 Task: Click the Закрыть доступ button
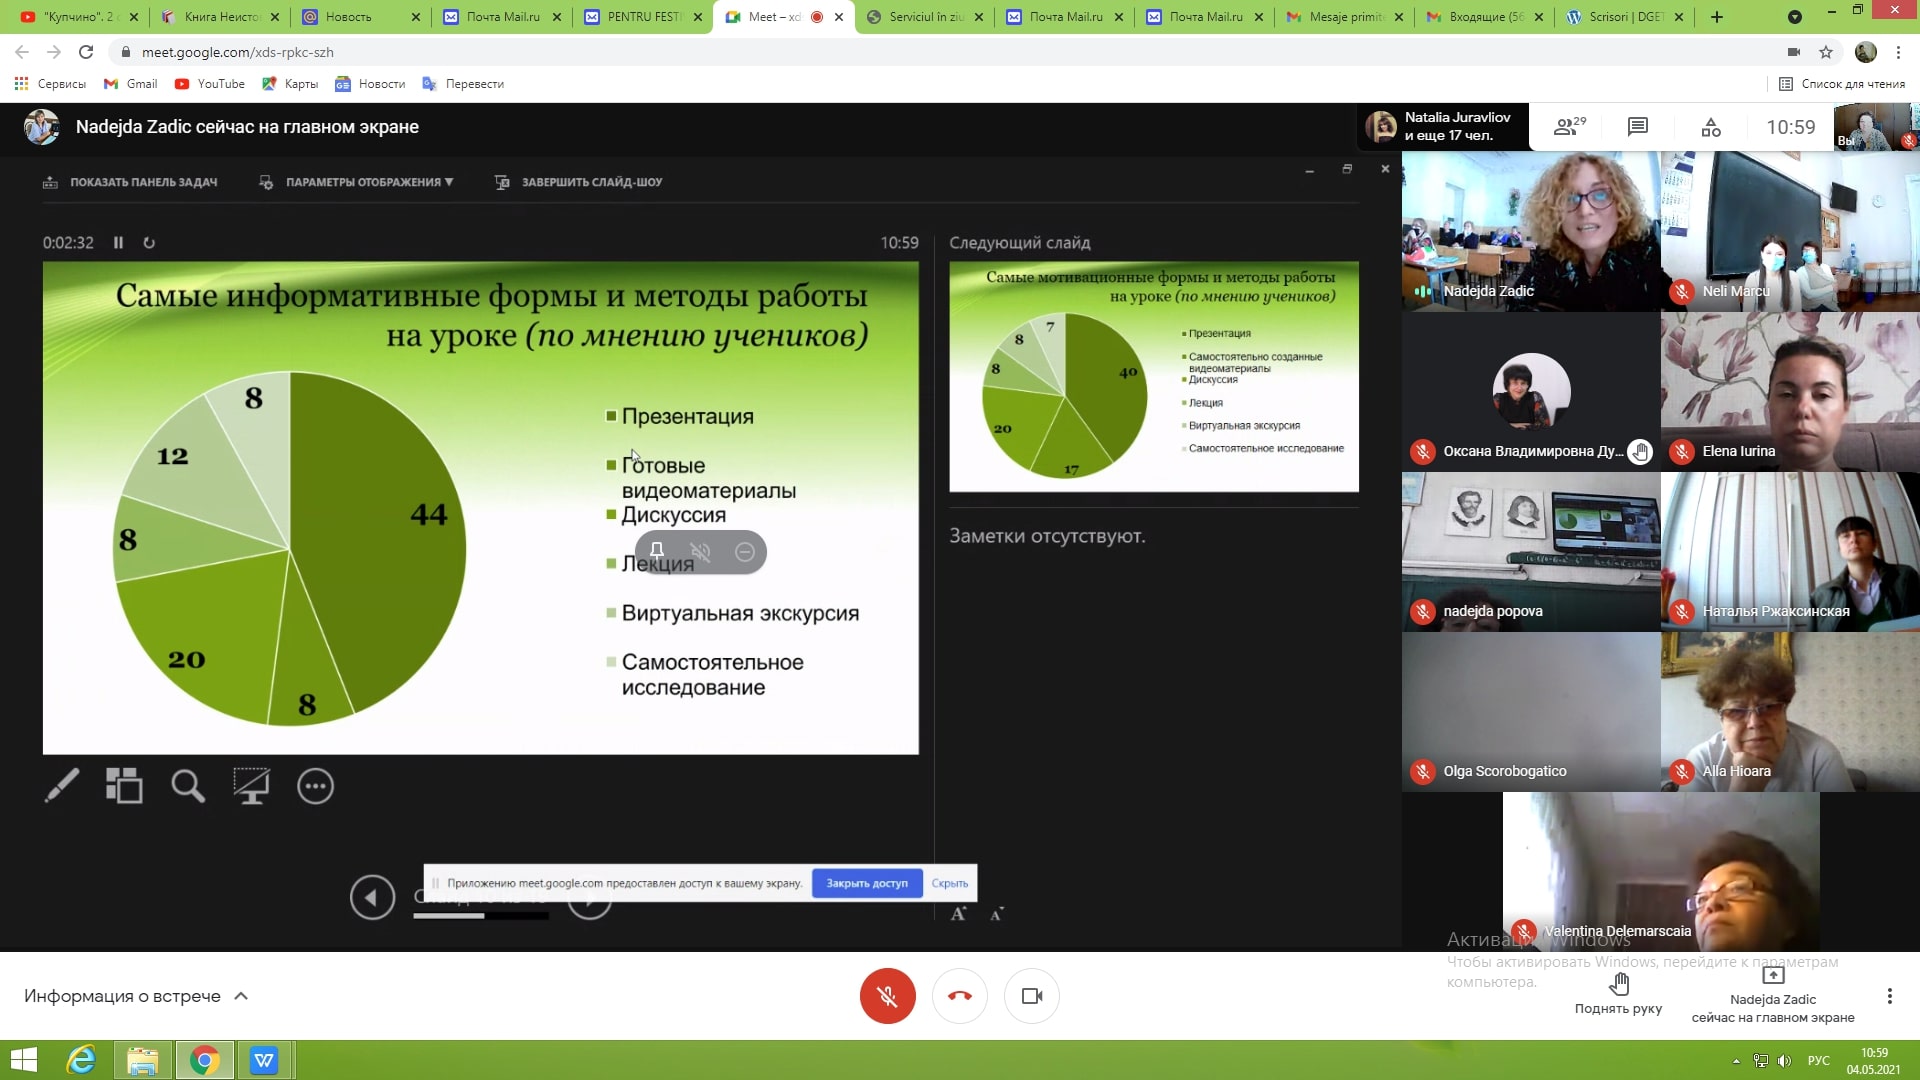(866, 883)
